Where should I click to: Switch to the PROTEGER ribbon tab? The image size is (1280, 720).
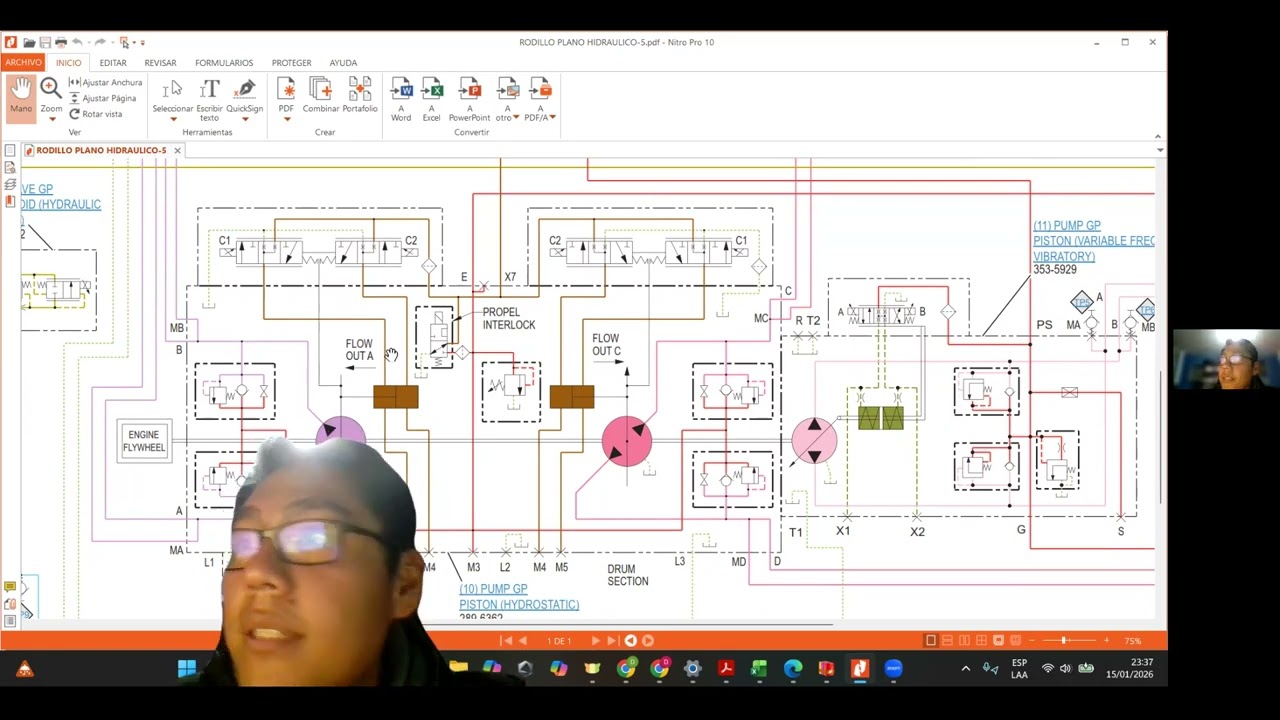(x=292, y=62)
